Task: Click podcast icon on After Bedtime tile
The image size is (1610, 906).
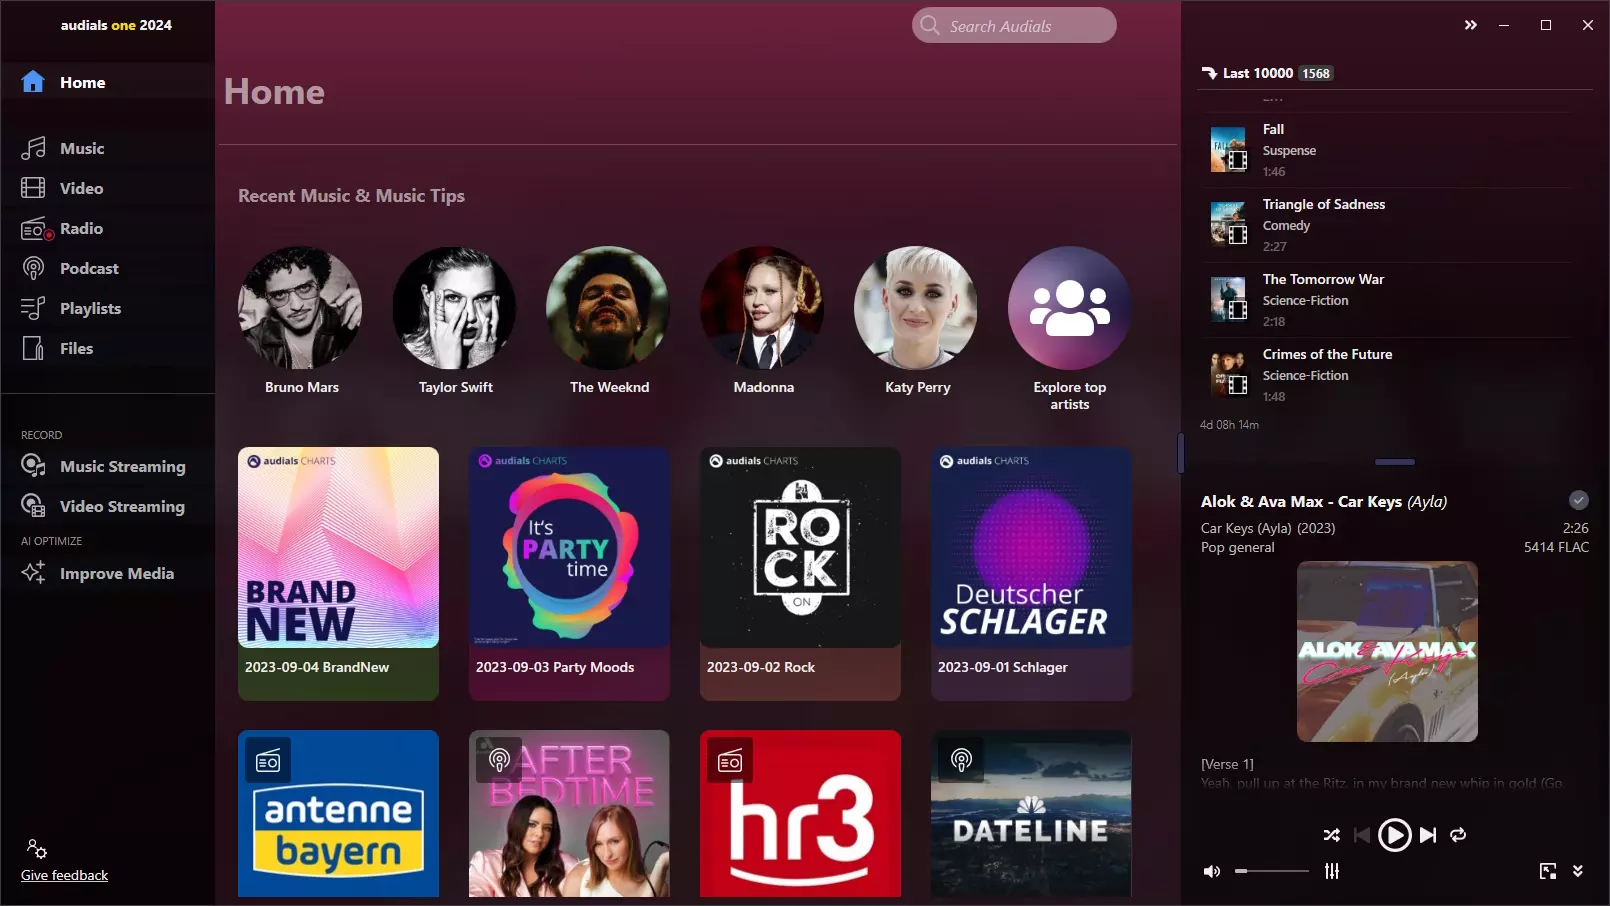Action: pos(499,761)
